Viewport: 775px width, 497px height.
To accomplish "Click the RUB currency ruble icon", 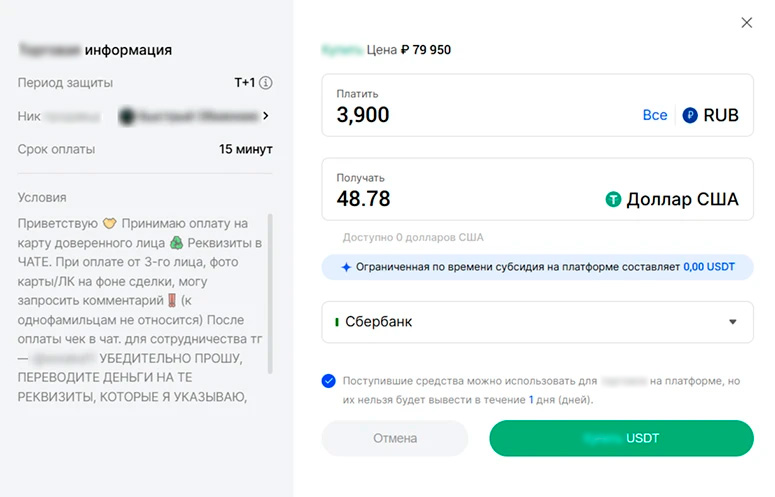I will coord(690,115).
